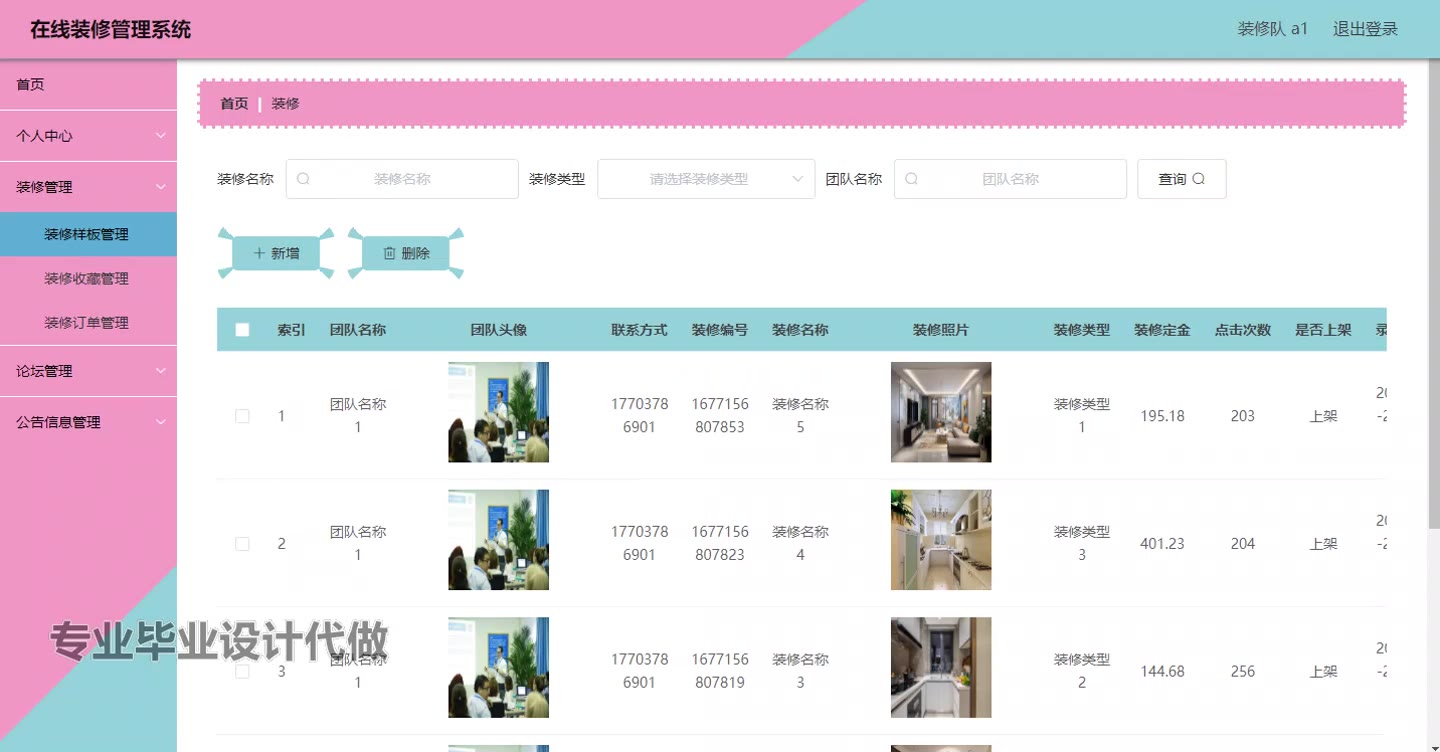Screen dimensions: 1440x752
Task: Click the click count 204
Action: [x=1243, y=544]
